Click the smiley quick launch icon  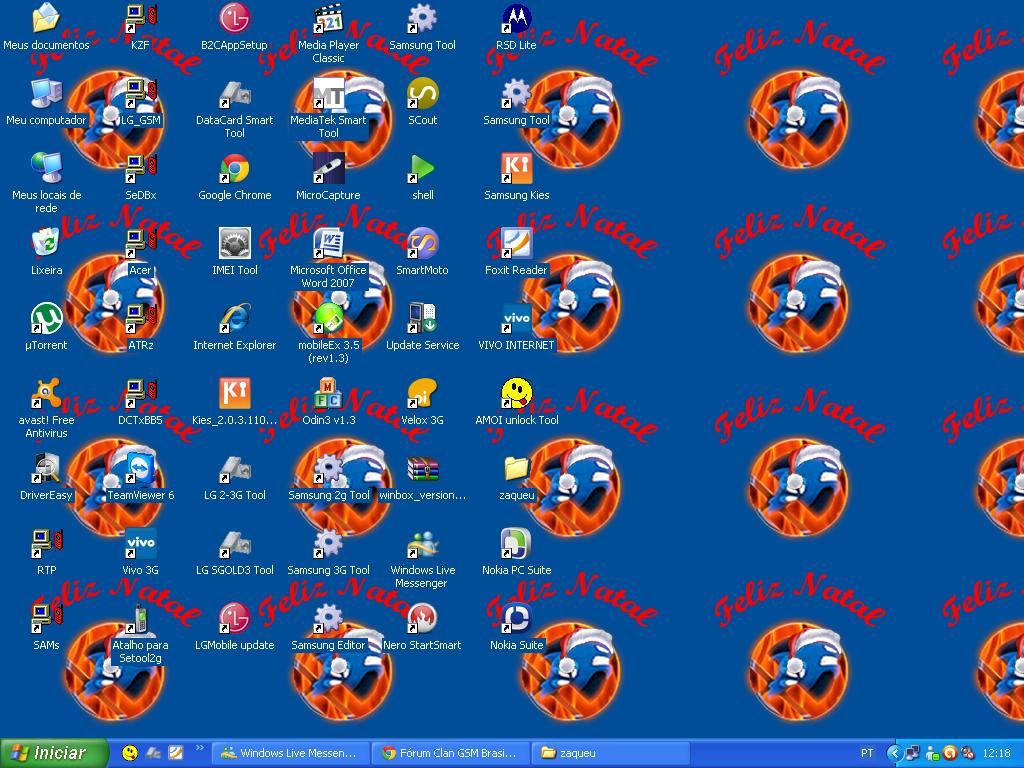coord(131,753)
